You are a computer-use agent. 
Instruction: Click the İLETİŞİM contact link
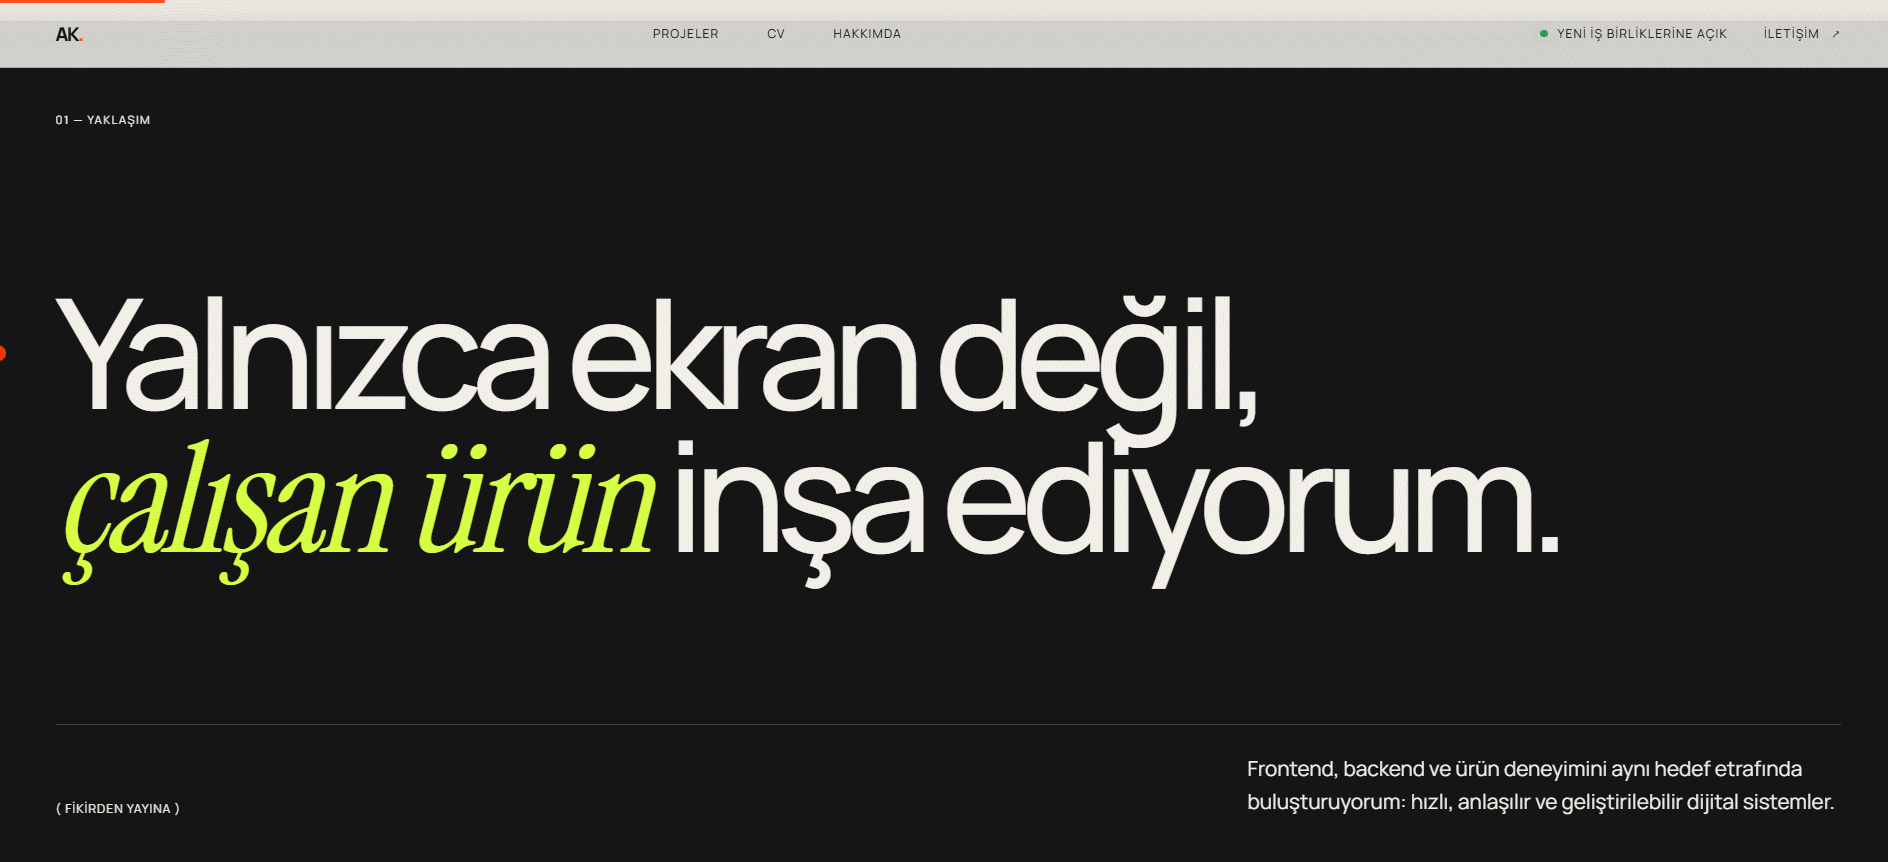coord(1791,34)
